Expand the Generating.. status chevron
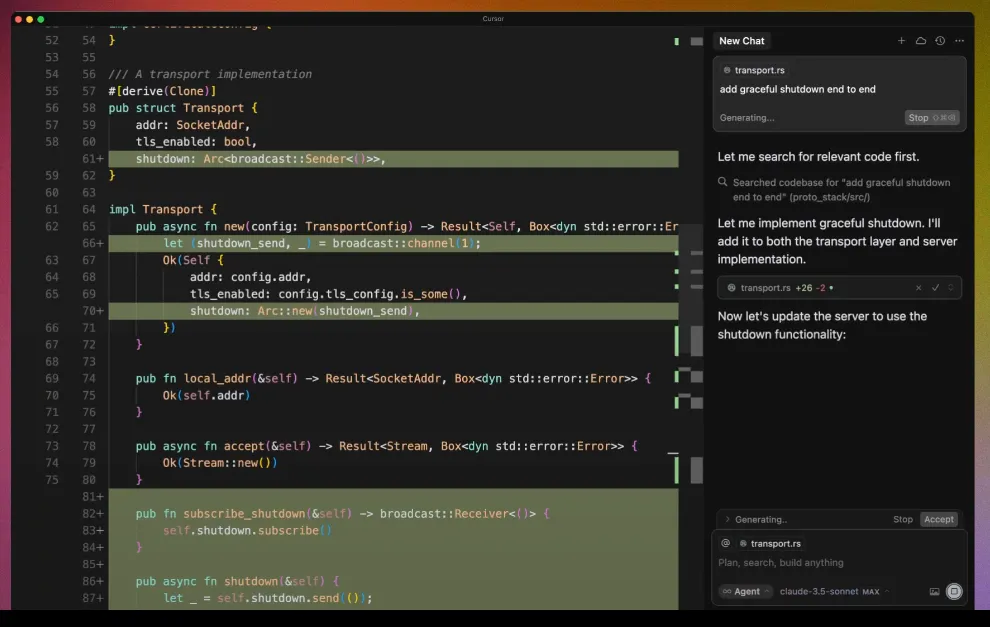Viewport: 990px width, 627px height. [x=727, y=519]
